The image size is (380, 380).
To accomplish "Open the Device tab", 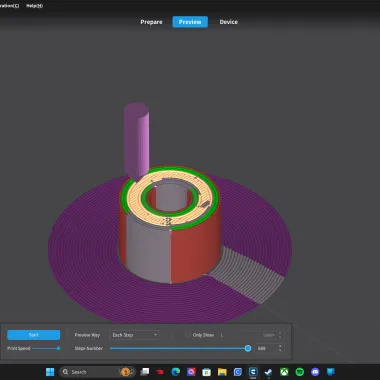I will click(229, 22).
